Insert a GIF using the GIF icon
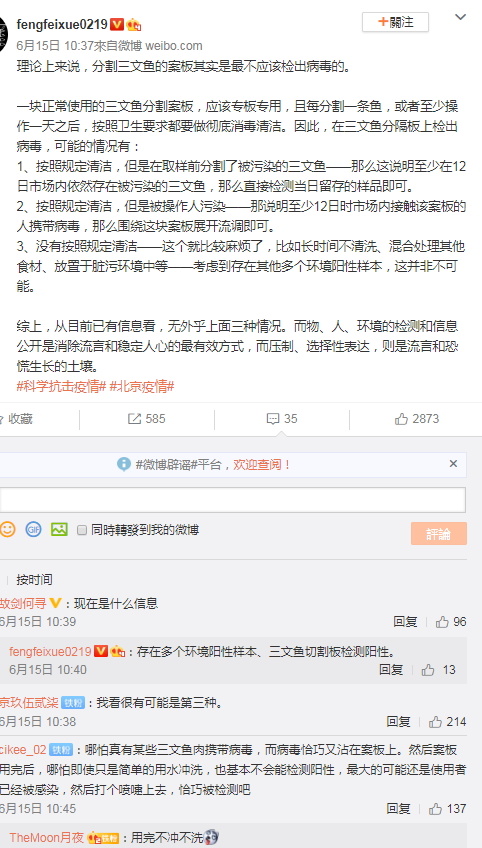This screenshot has height=848, width=482. 34,528
